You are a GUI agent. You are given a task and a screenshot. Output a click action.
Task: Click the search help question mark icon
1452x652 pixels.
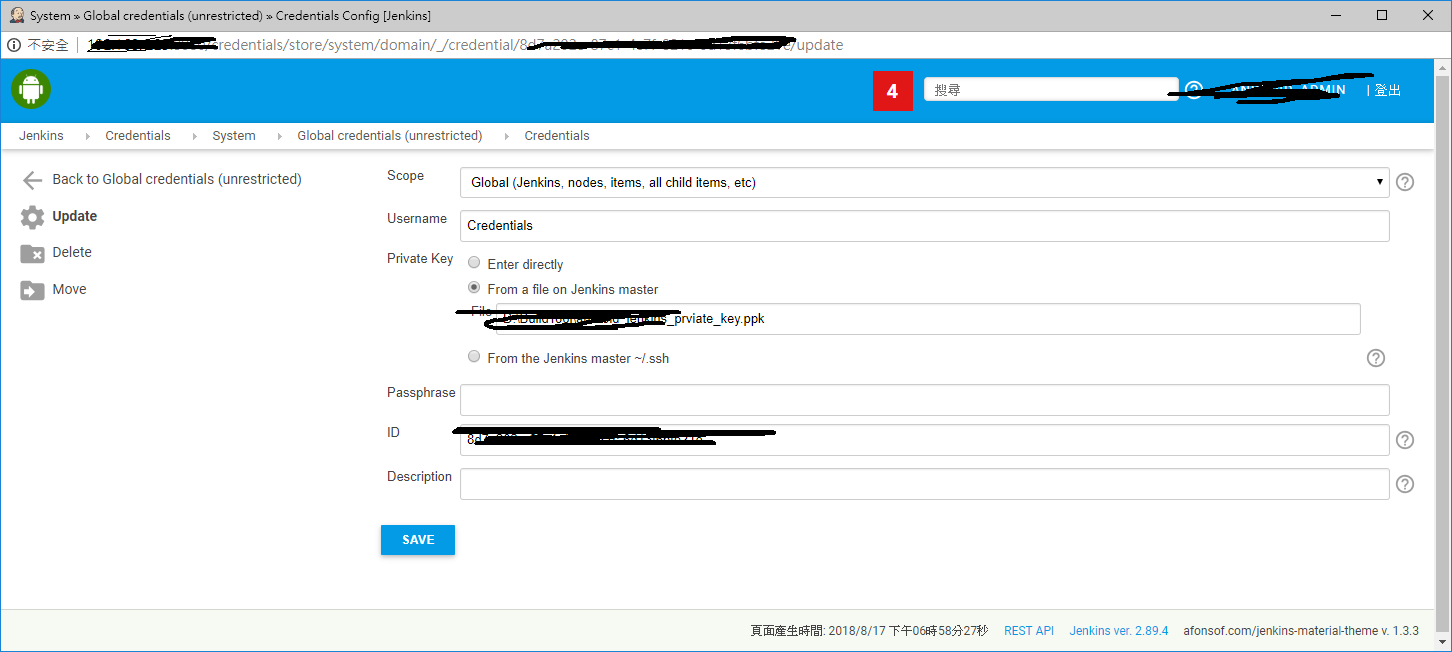[x=1193, y=89]
